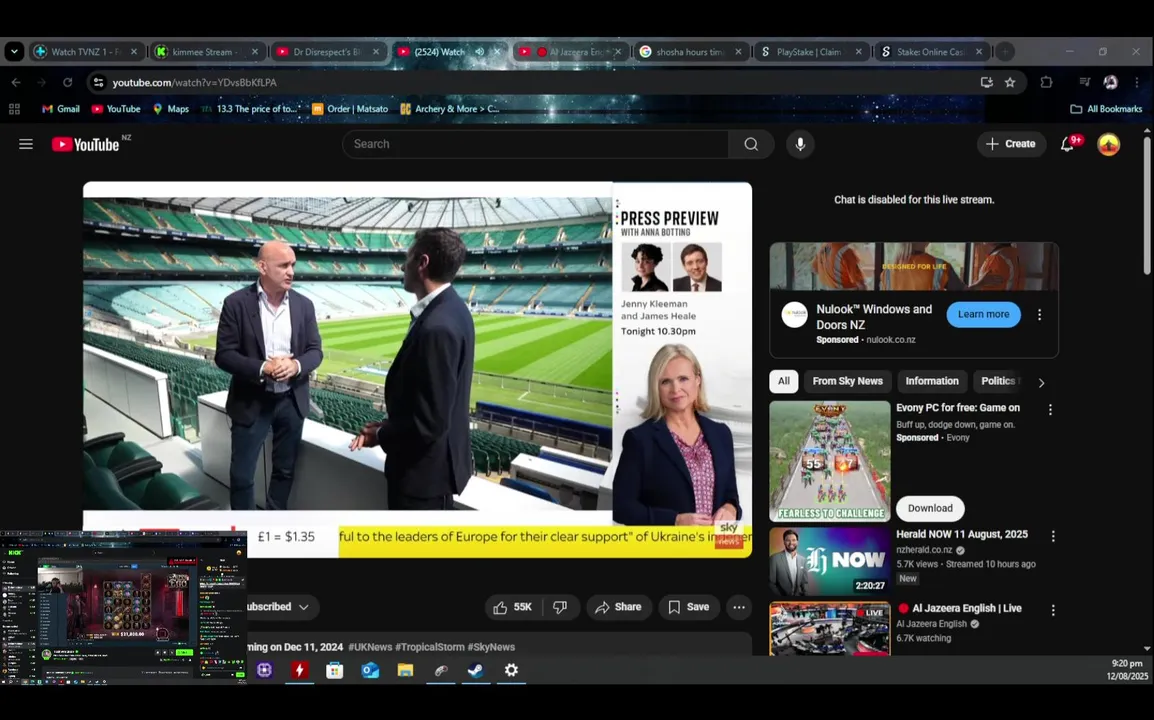Open the tab search dropdown arrow
1154x720 pixels.
[15, 52]
